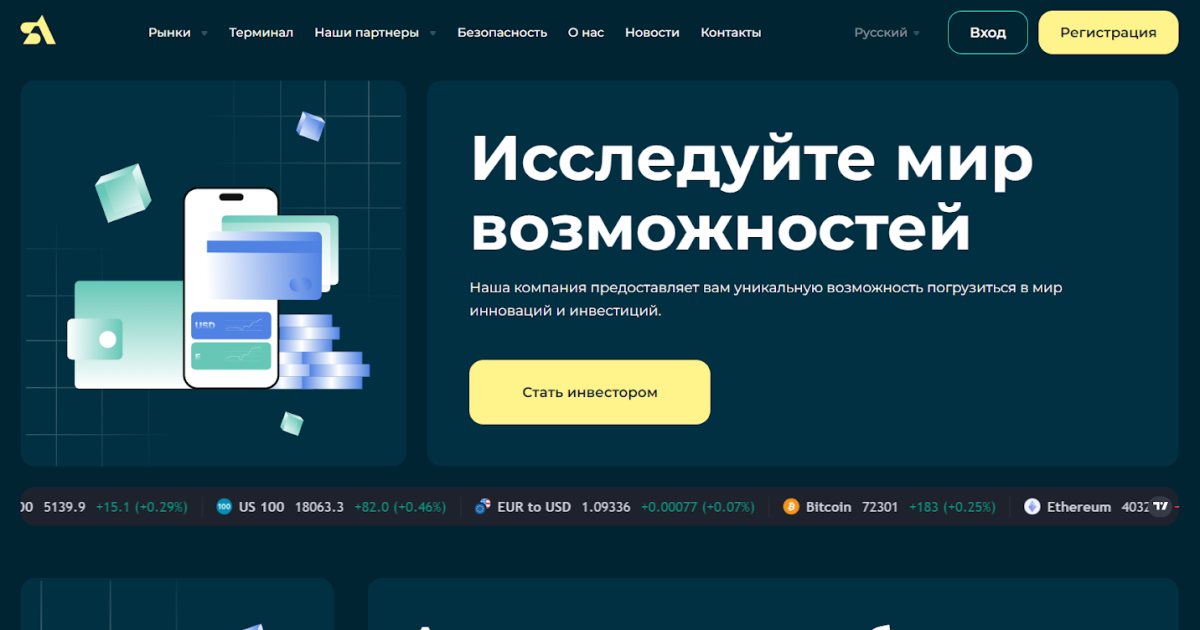Open the Ethereum ticker entry
The image size is (1200, 630).
point(1086,507)
